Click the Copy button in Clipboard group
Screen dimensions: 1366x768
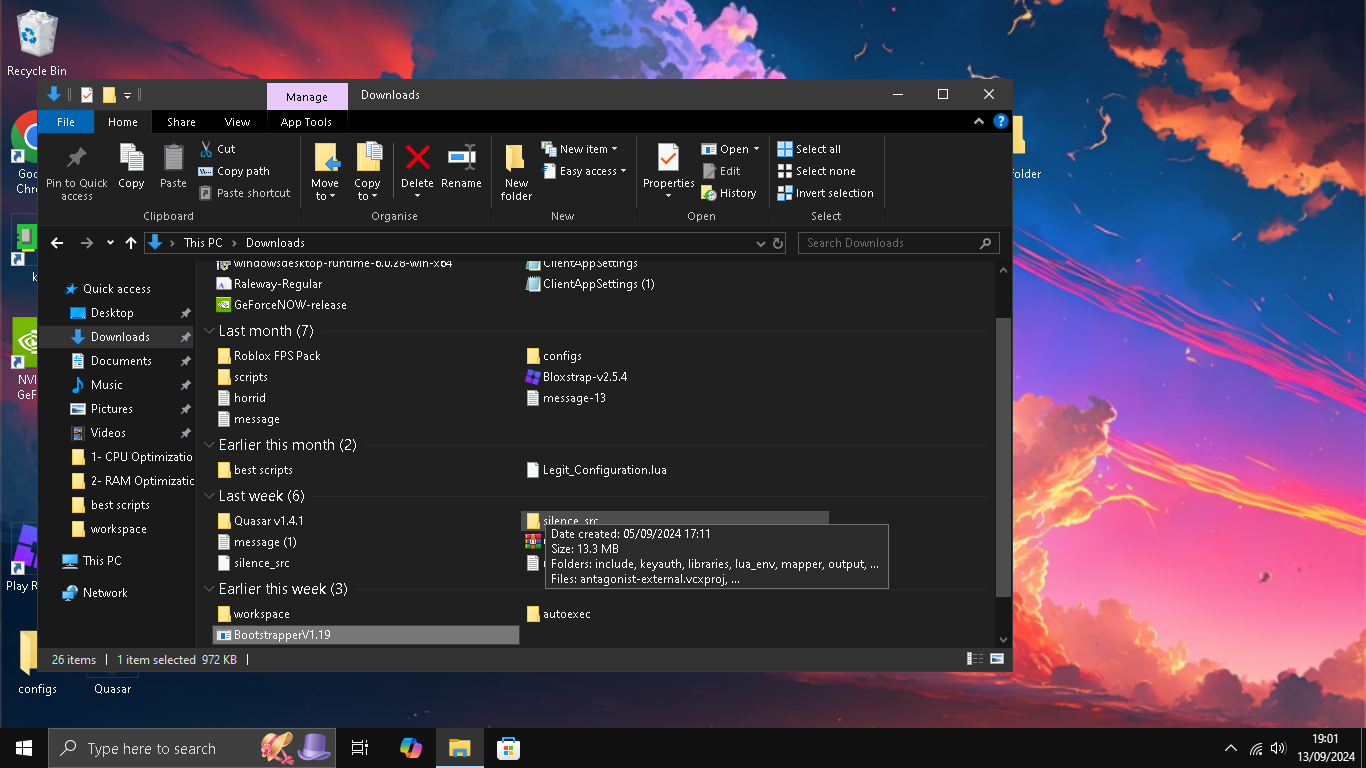pos(131,166)
